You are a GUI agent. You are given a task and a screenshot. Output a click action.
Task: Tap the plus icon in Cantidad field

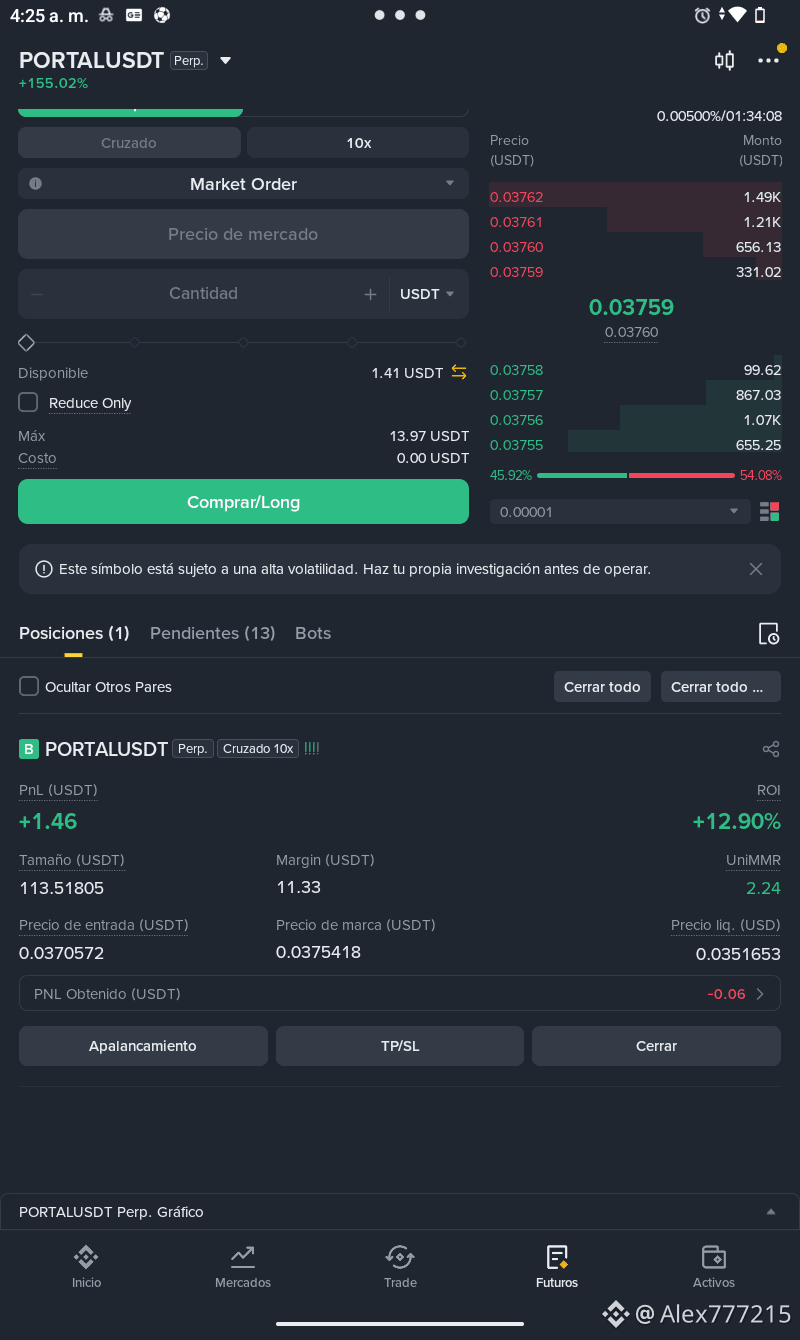coord(370,294)
